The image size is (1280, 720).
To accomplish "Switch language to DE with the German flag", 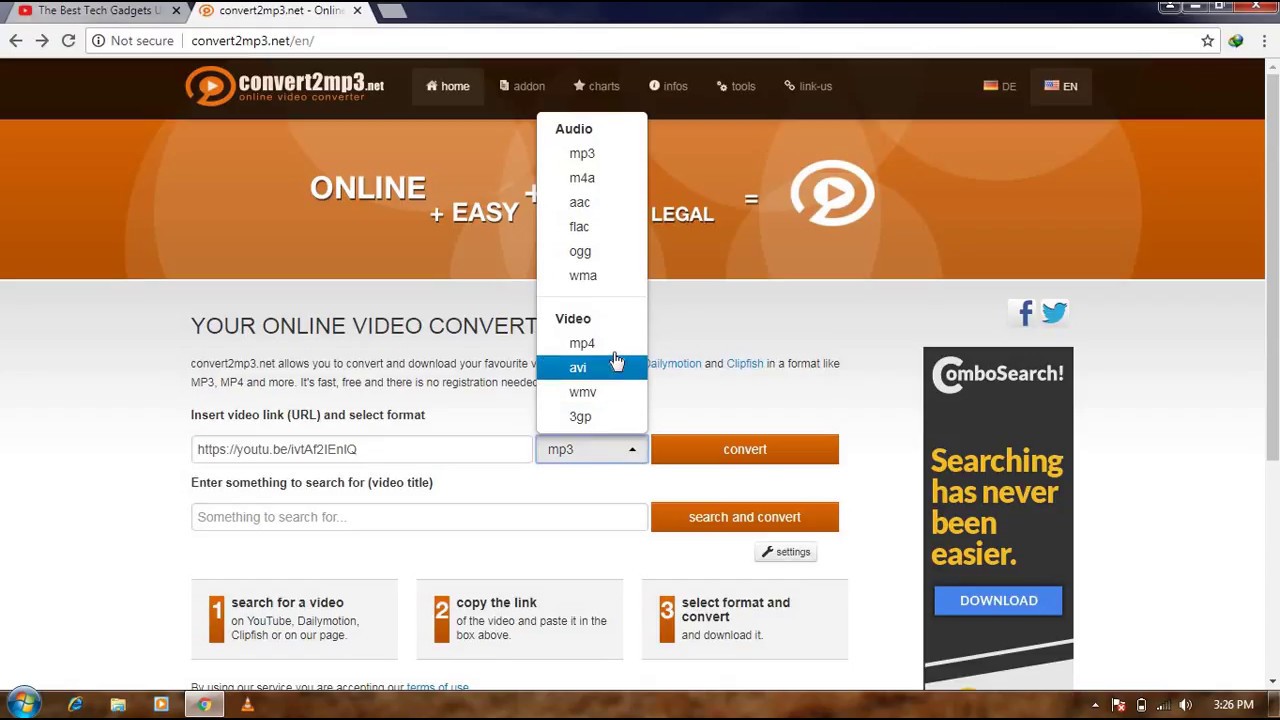I will (x=1000, y=86).
